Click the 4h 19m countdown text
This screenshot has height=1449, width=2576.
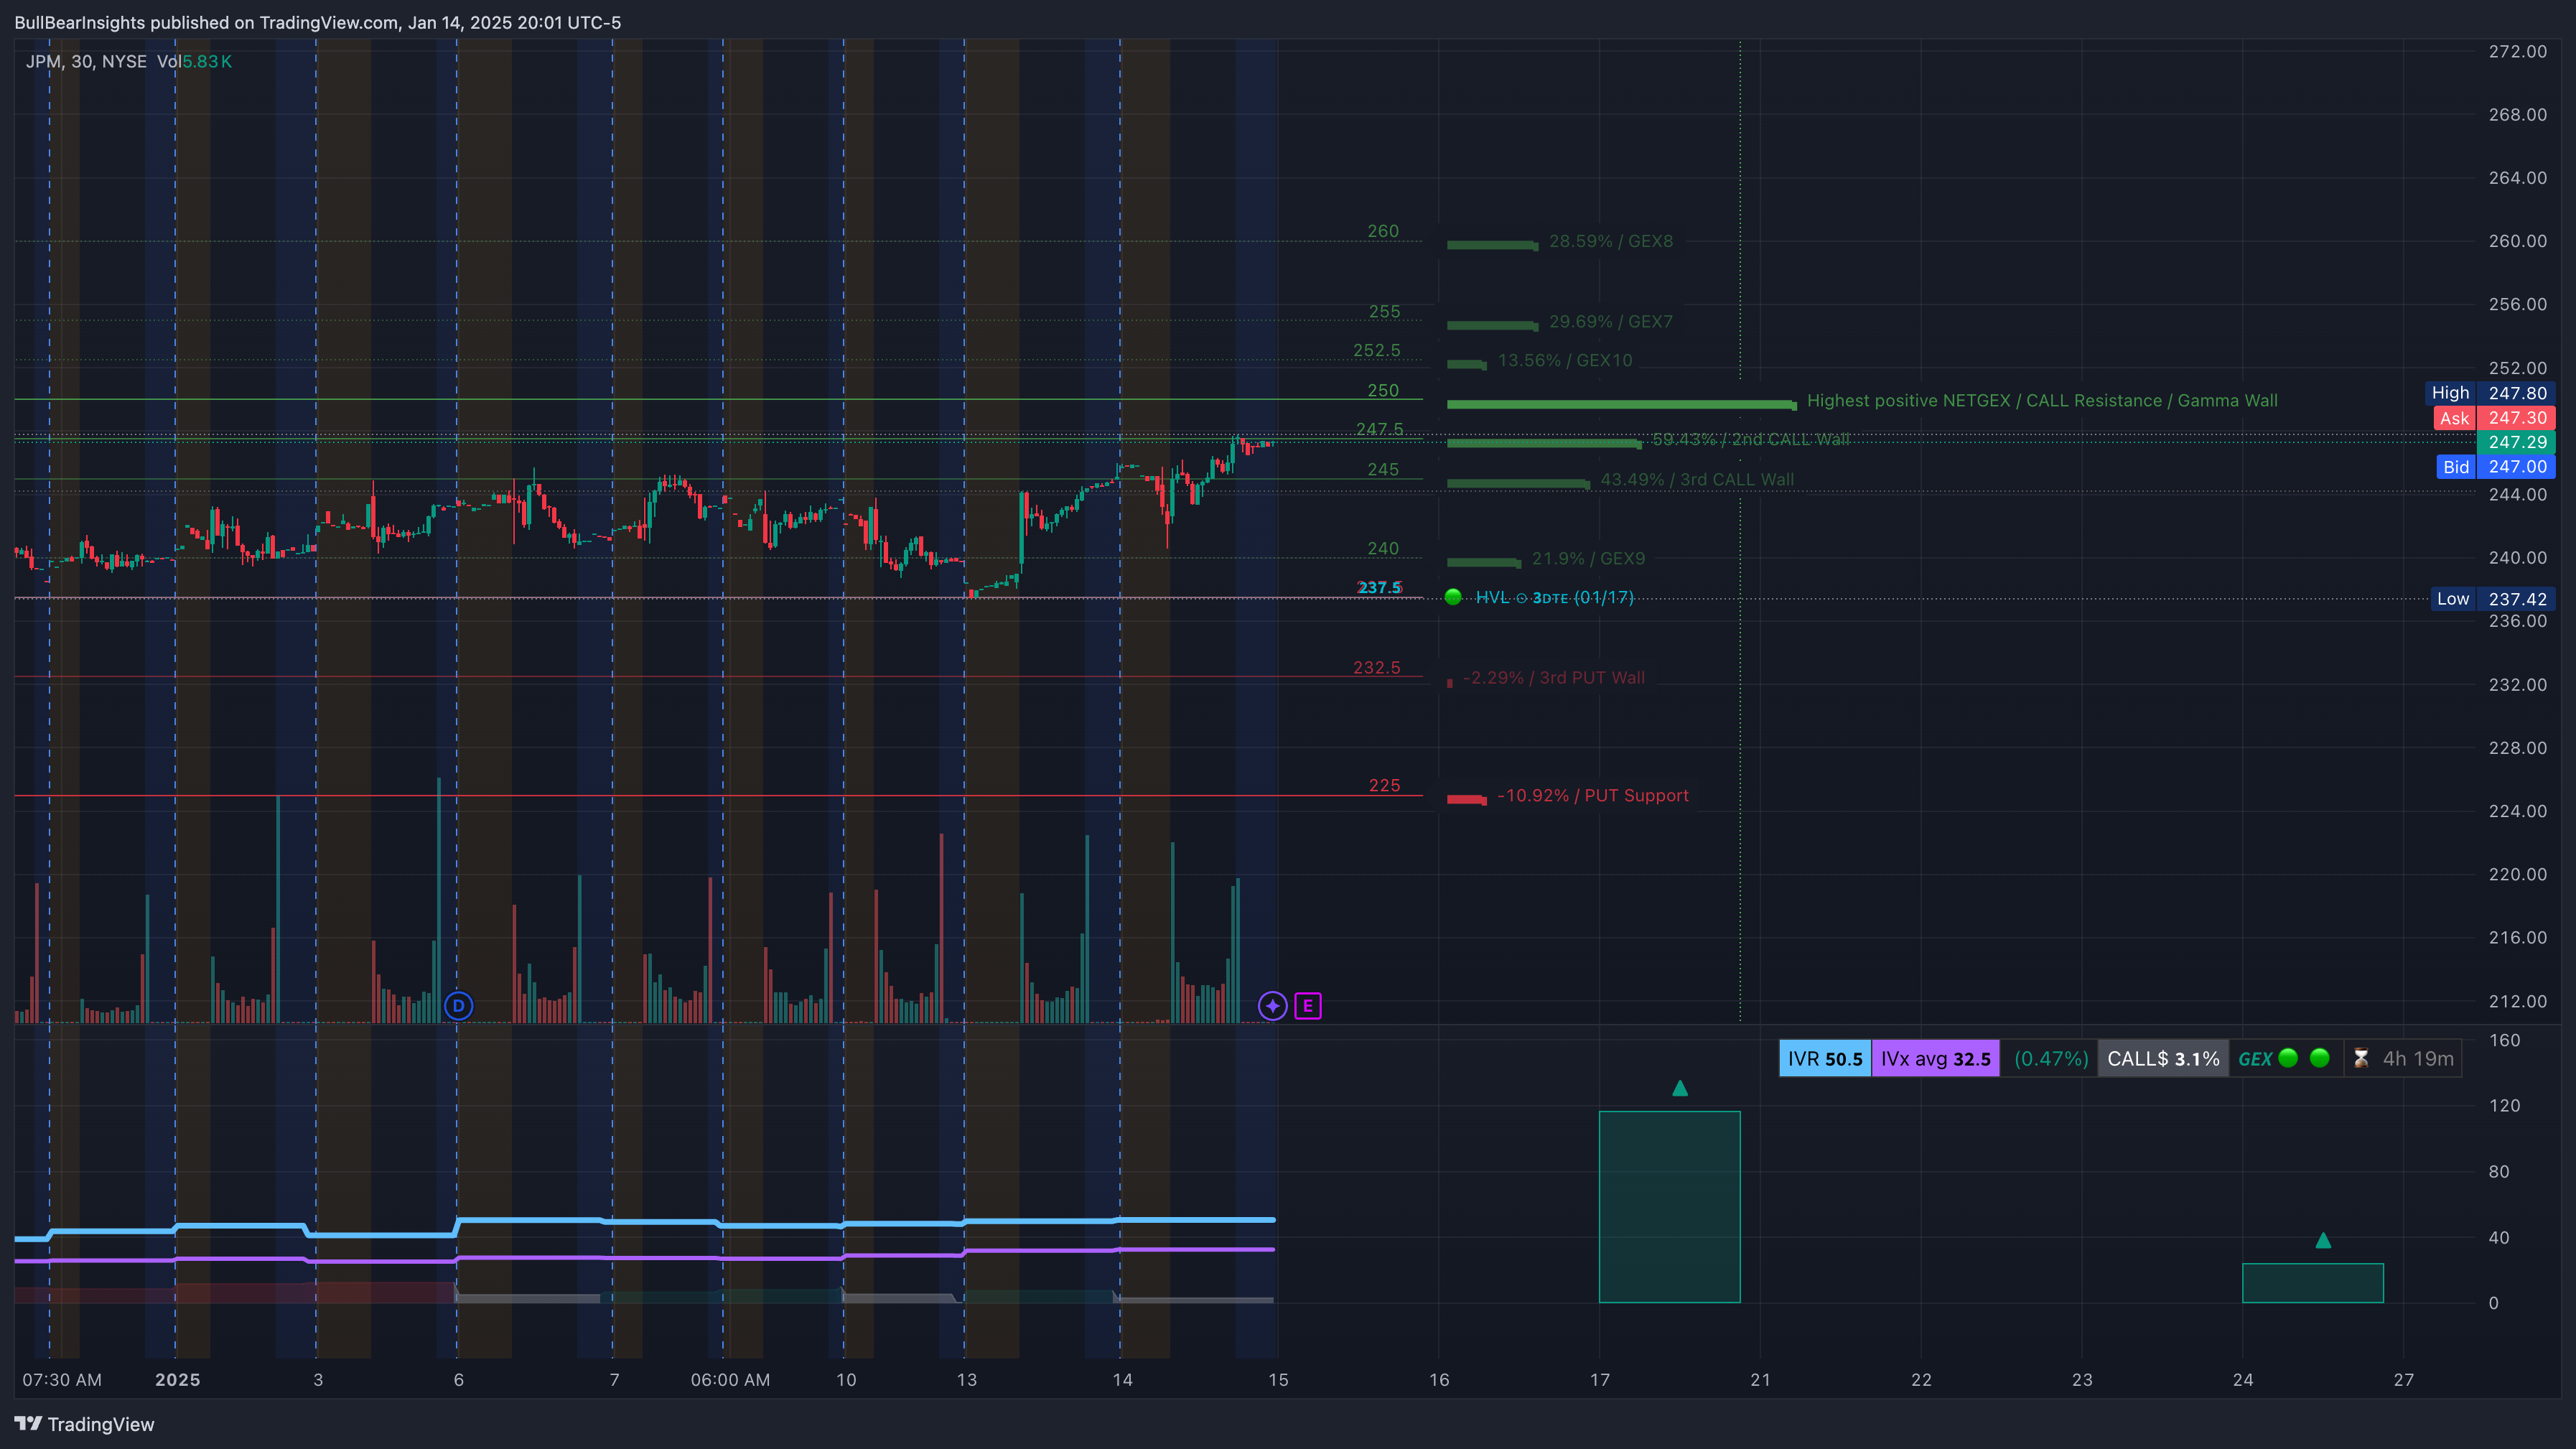[2418, 1059]
